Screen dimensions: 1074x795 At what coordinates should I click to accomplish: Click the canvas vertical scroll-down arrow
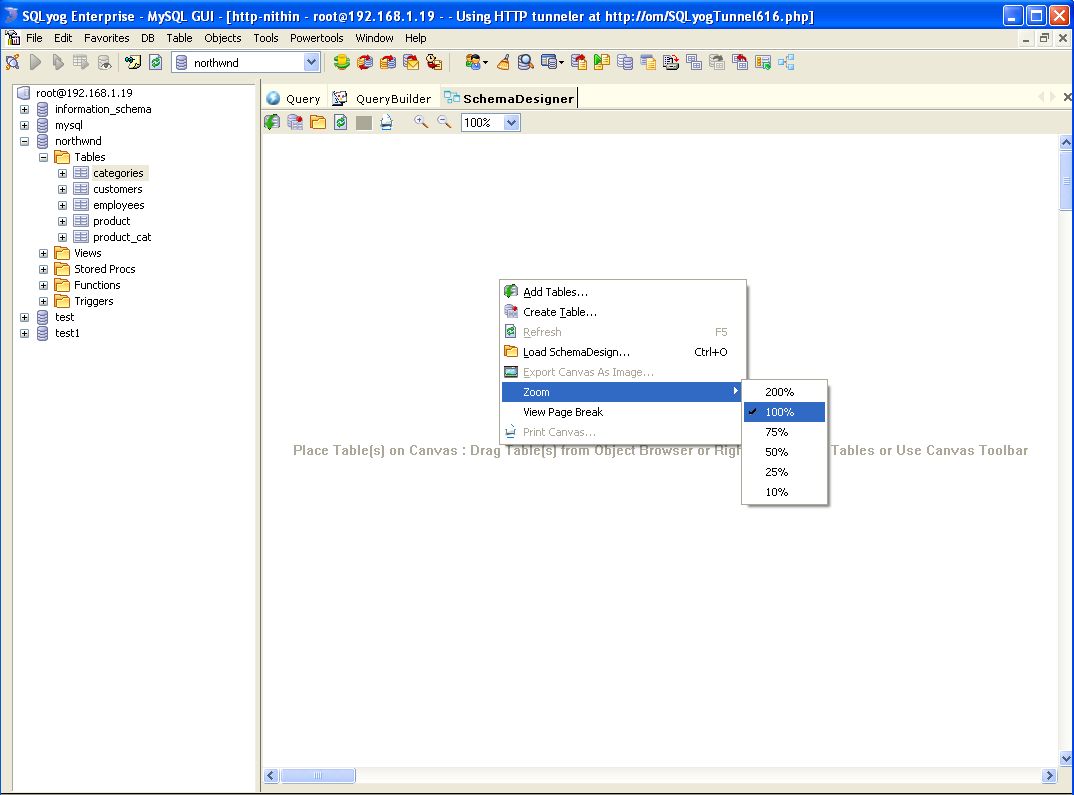[1066, 758]
